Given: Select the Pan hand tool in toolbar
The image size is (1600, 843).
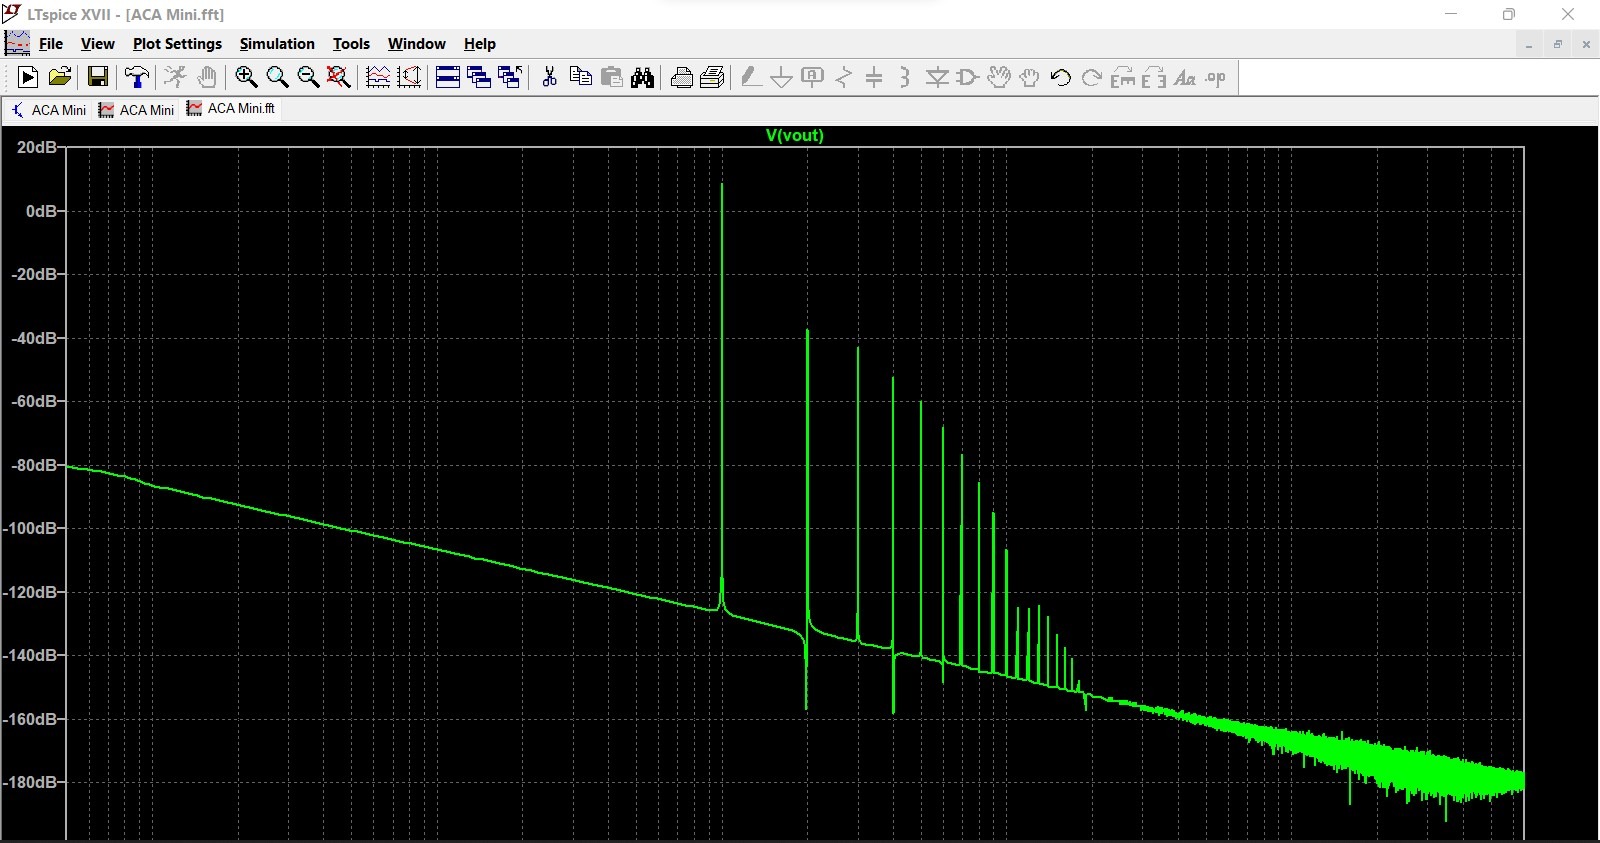Looking at the screenshot, I should (x=206, y=77).
